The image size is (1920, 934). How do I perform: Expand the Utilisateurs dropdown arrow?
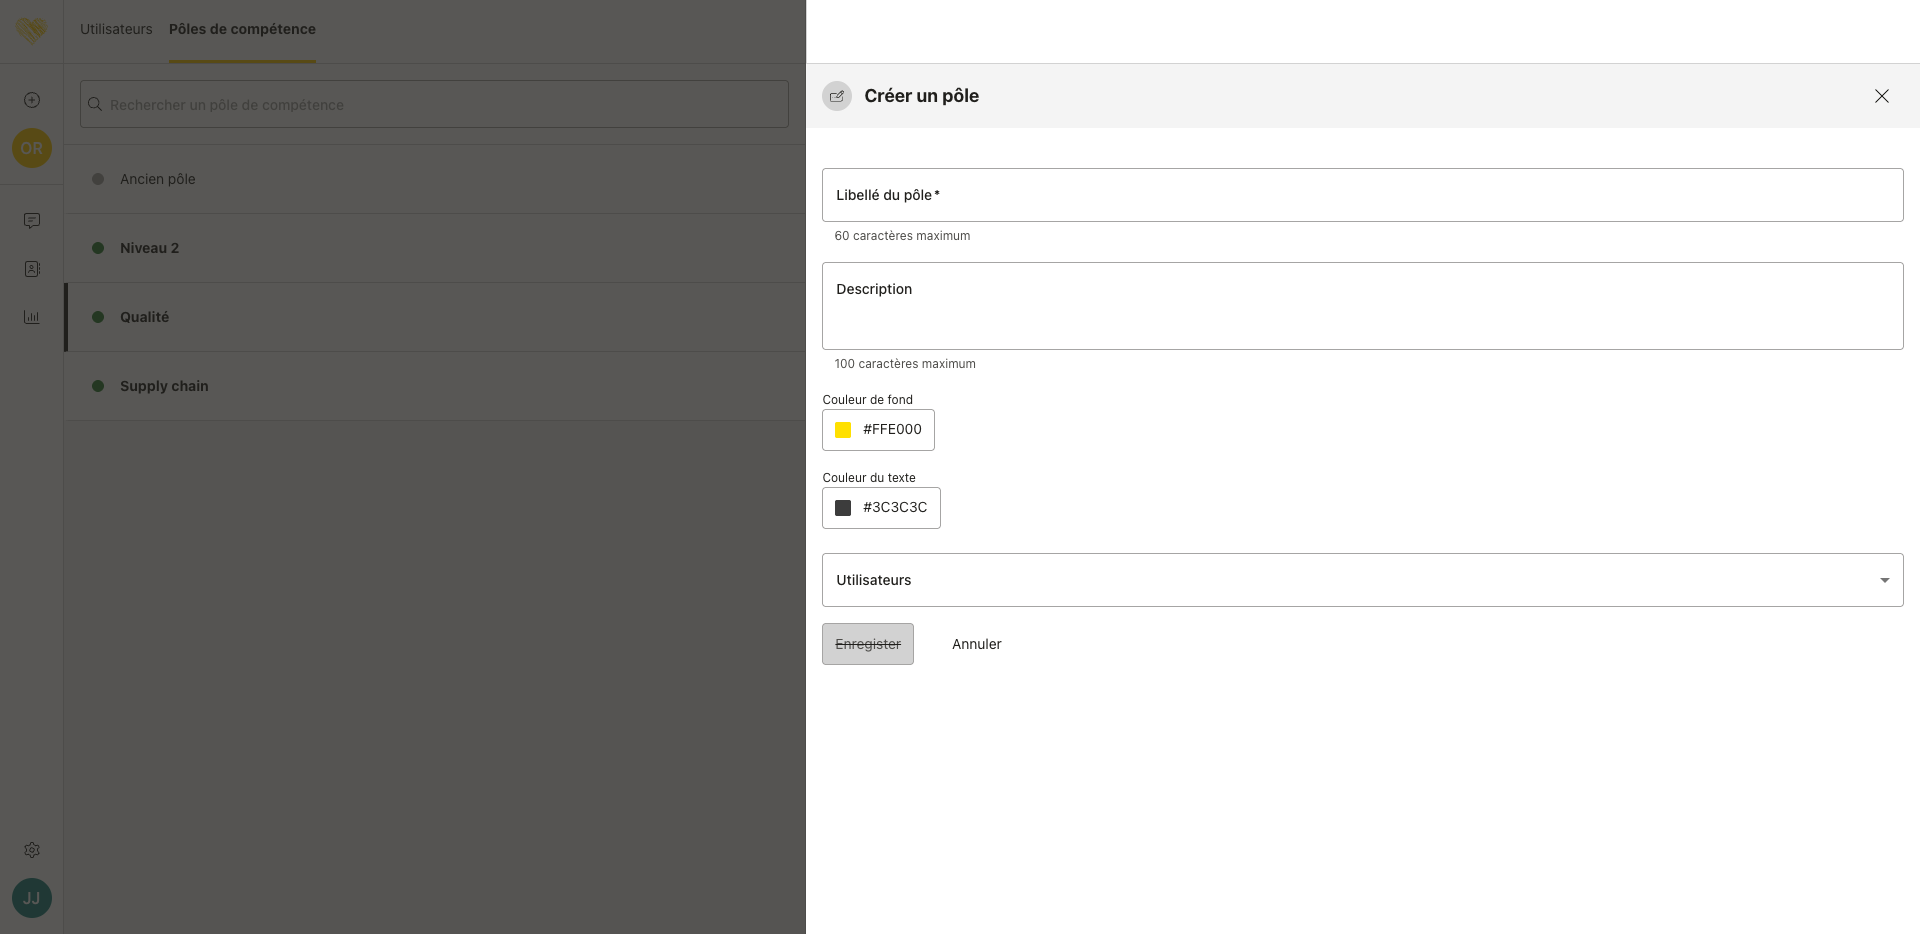pos(1884,580)
